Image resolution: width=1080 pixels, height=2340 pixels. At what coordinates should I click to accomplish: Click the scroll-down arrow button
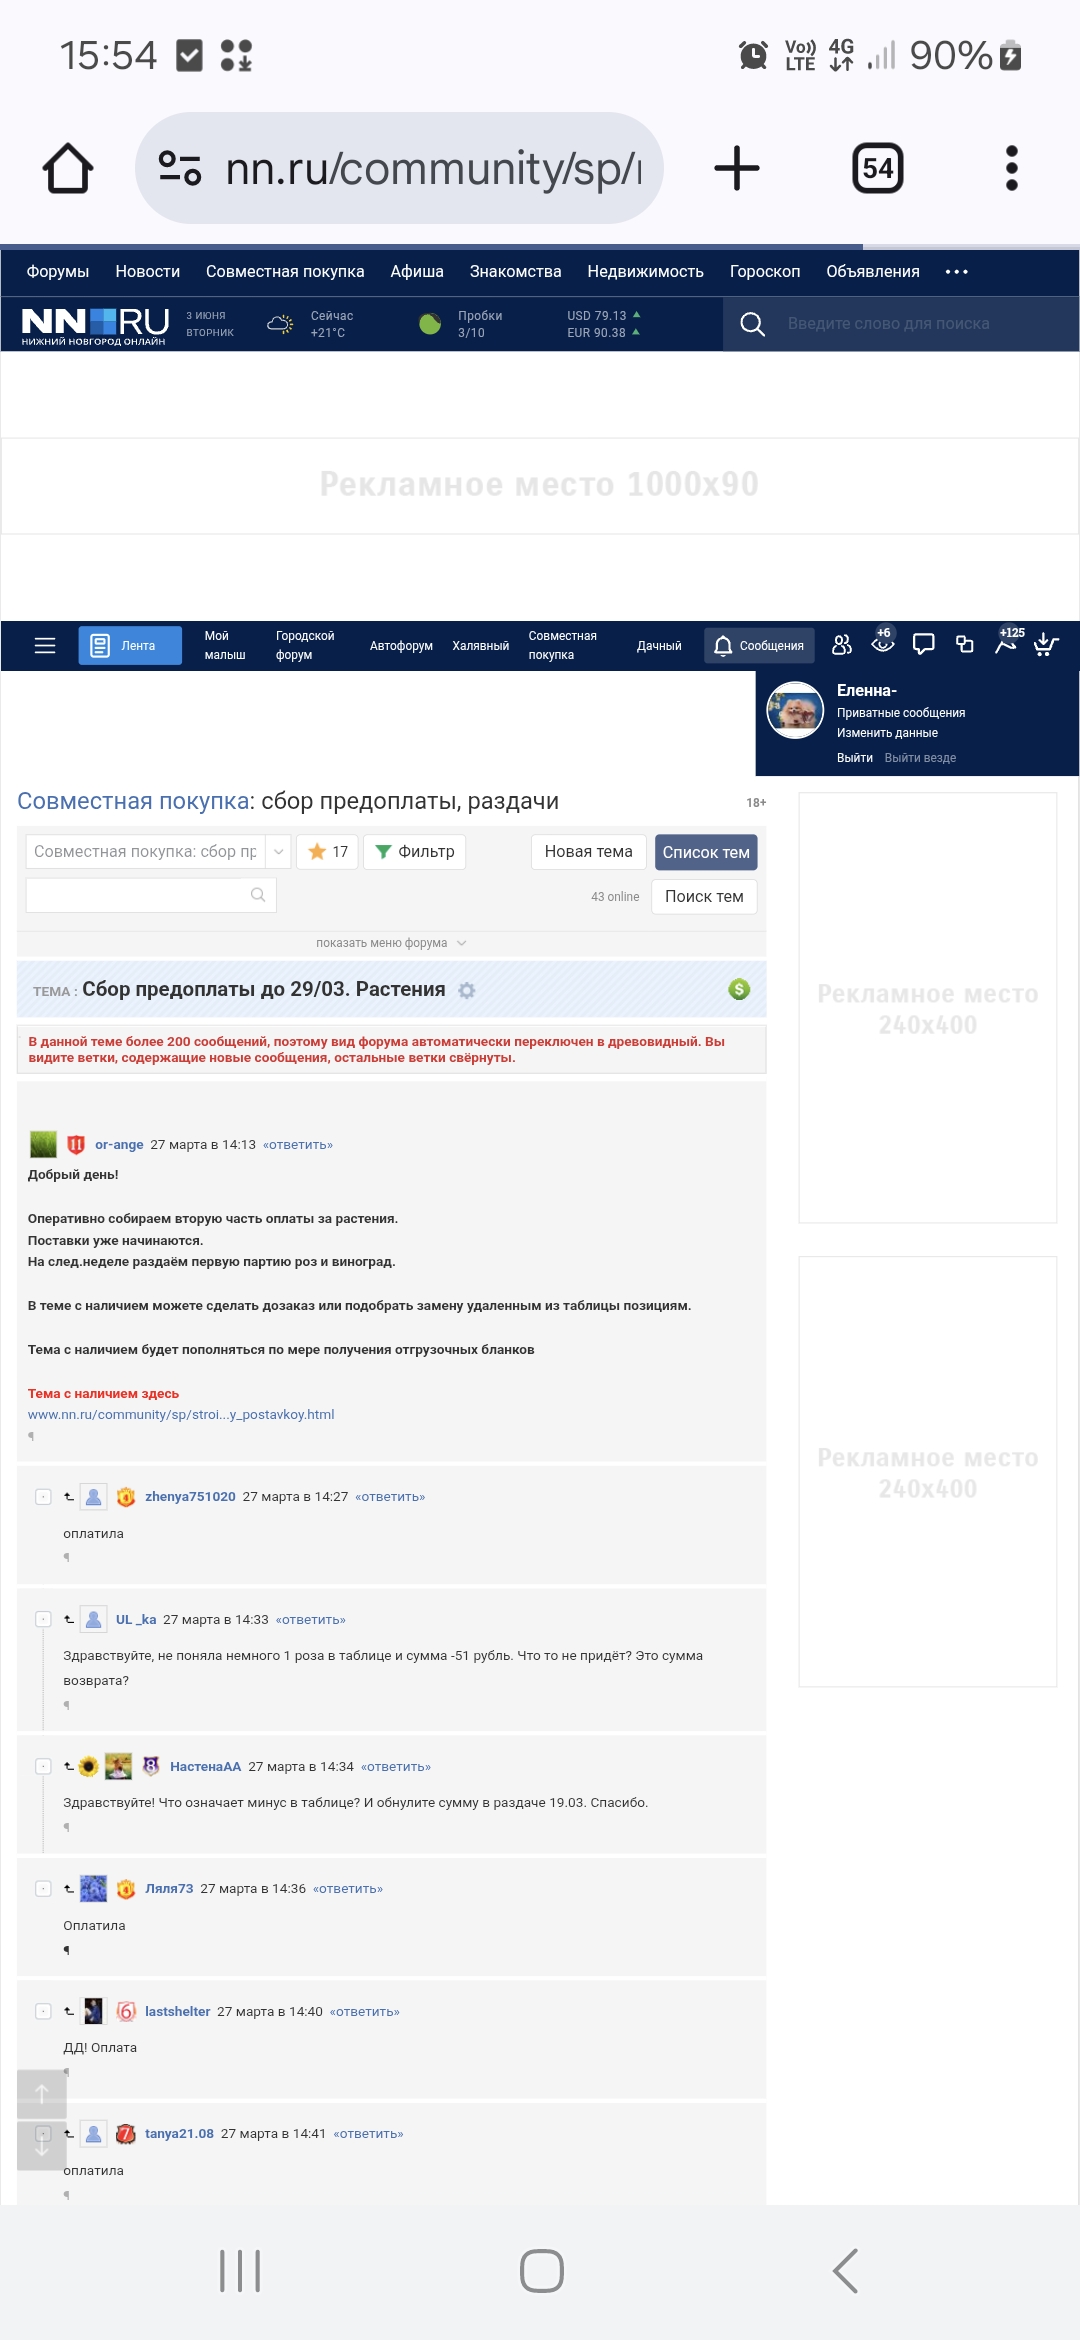pos(42,2146)
